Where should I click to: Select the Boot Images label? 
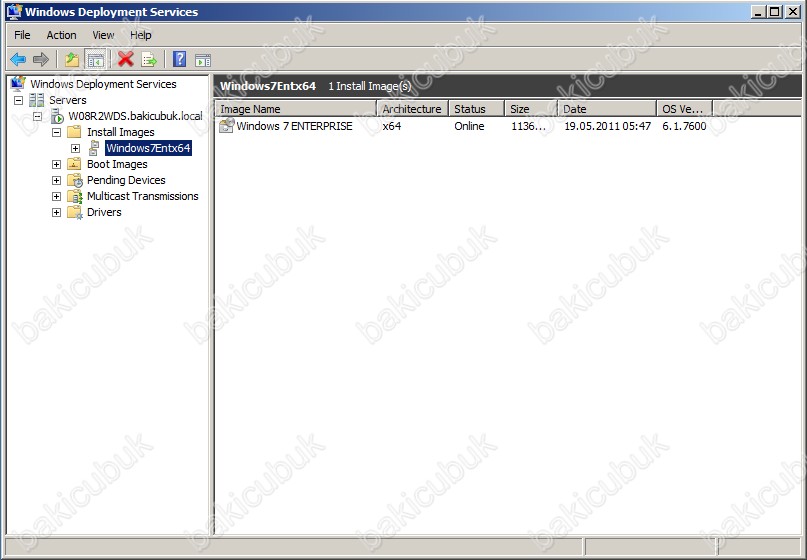click(117, 164)
